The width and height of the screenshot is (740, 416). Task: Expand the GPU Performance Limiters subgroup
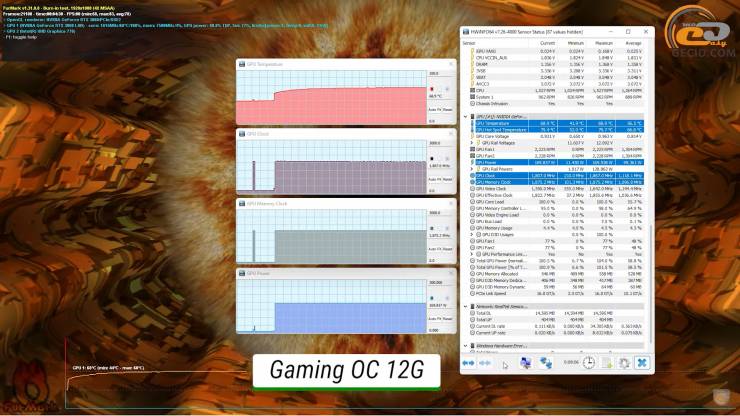pyautogui.click(x=471, y=254)
